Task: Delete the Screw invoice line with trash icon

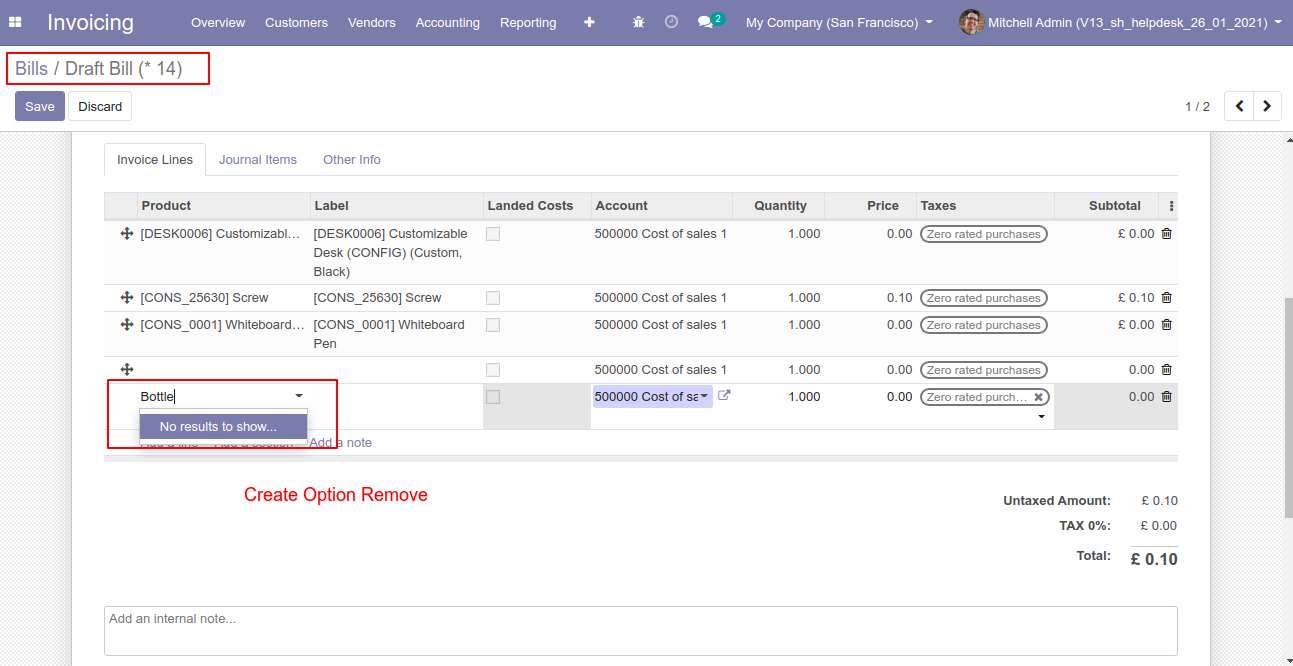Action: coord(1166,298)
